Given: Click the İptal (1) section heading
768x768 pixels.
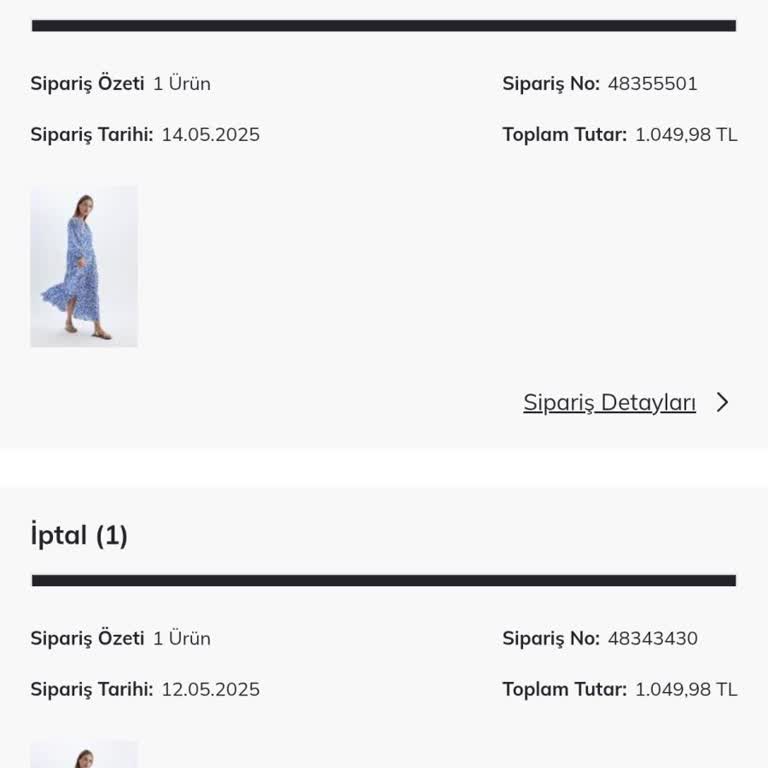Looking at the screenshot, I should point(79,536).
